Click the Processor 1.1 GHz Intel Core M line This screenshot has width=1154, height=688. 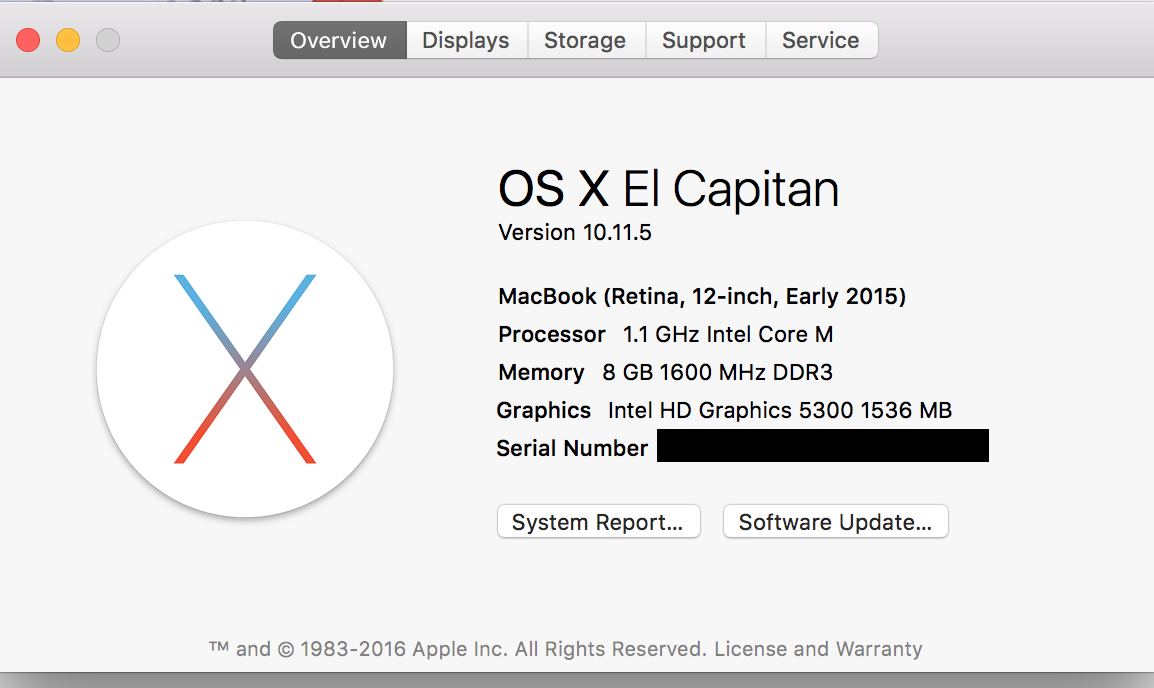pyautogui.click(x=666, y=335)
